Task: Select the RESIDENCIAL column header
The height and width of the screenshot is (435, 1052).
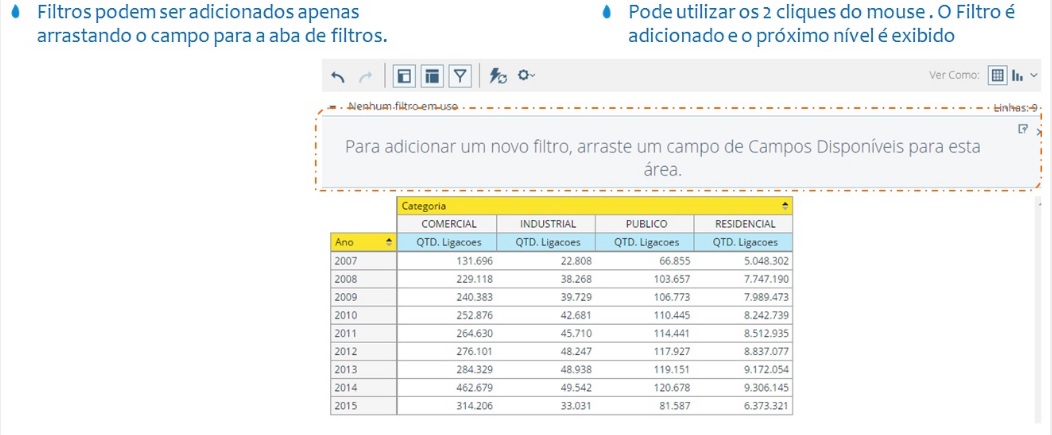Action: click(743, 224)
